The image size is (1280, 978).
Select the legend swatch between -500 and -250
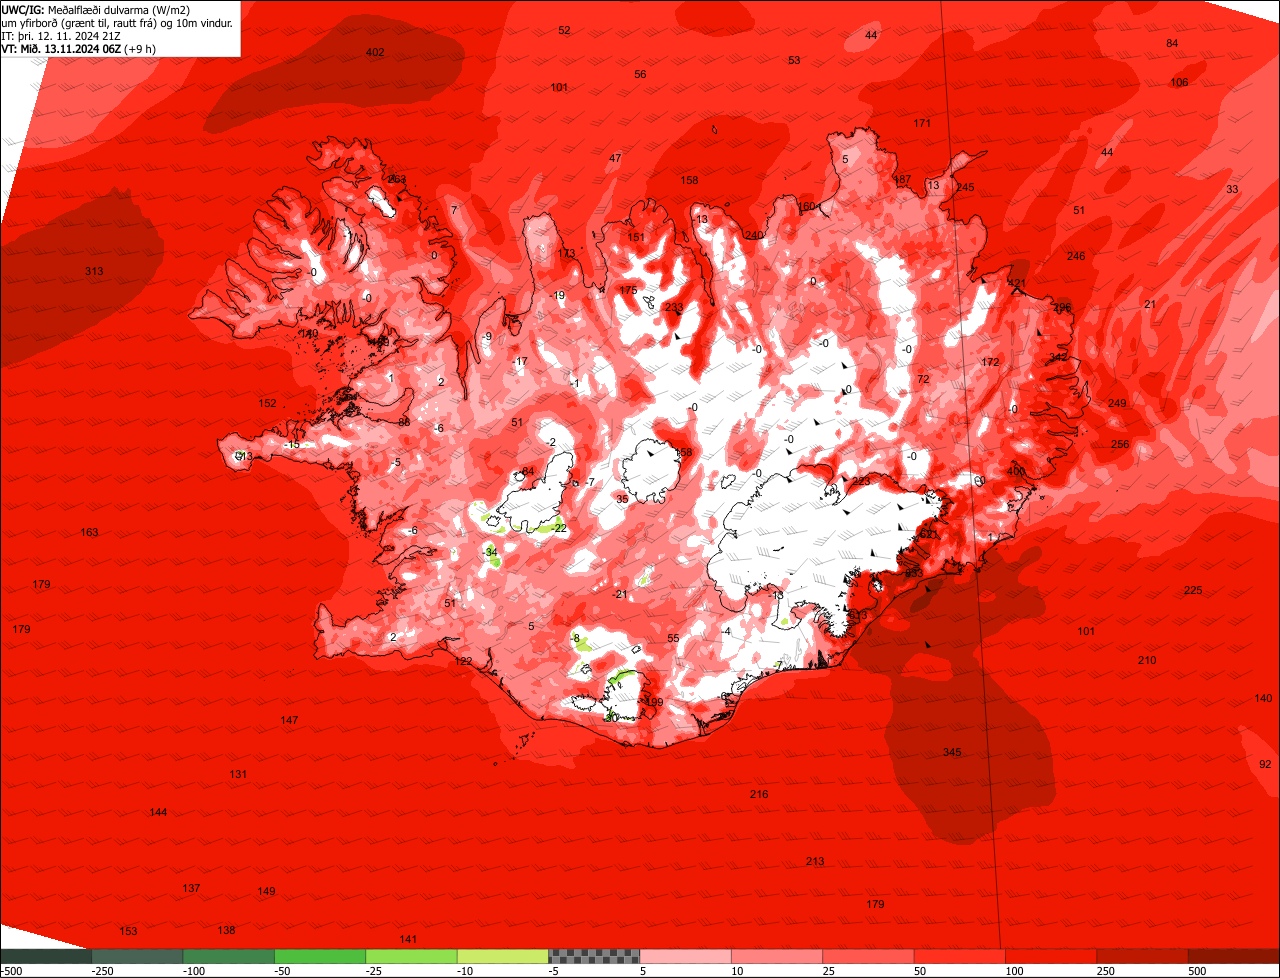pyautogui.click(x=45, y=956)
